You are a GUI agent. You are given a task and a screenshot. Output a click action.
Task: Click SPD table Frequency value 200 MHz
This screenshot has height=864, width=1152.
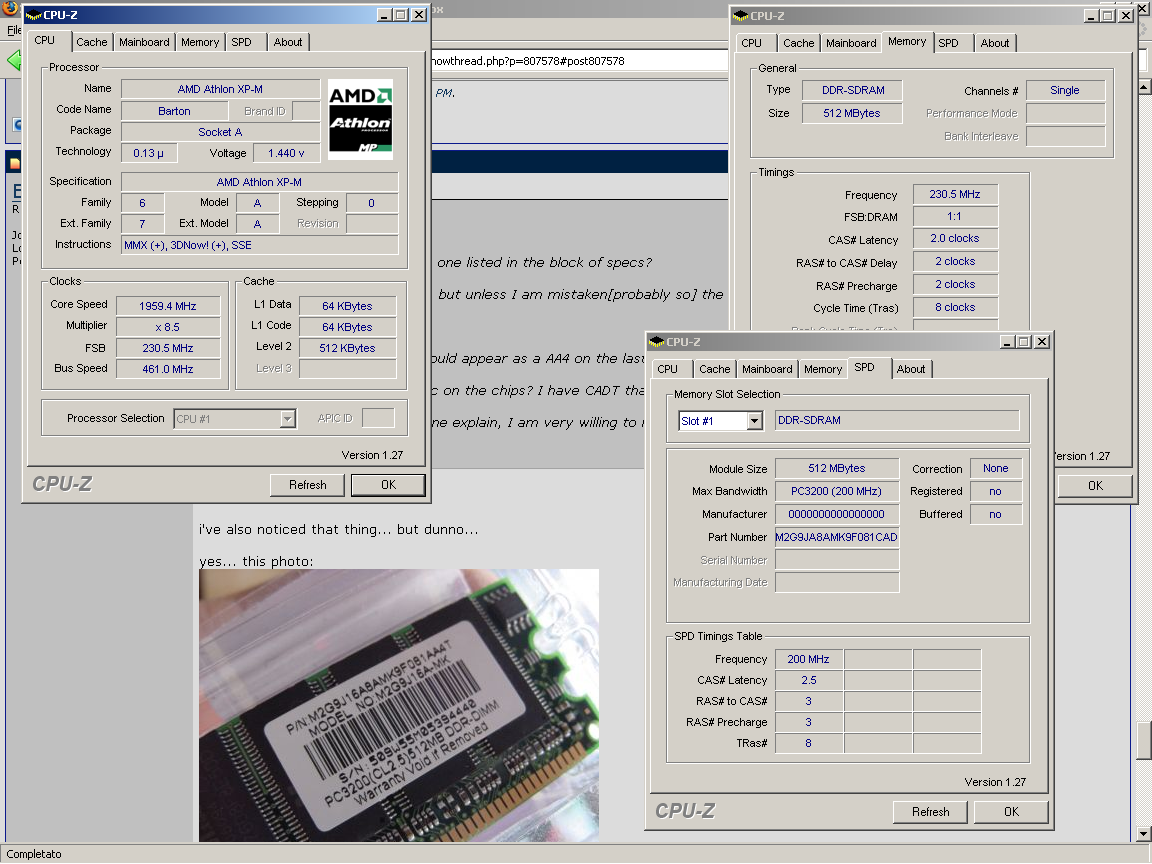[x=808, y=659]
